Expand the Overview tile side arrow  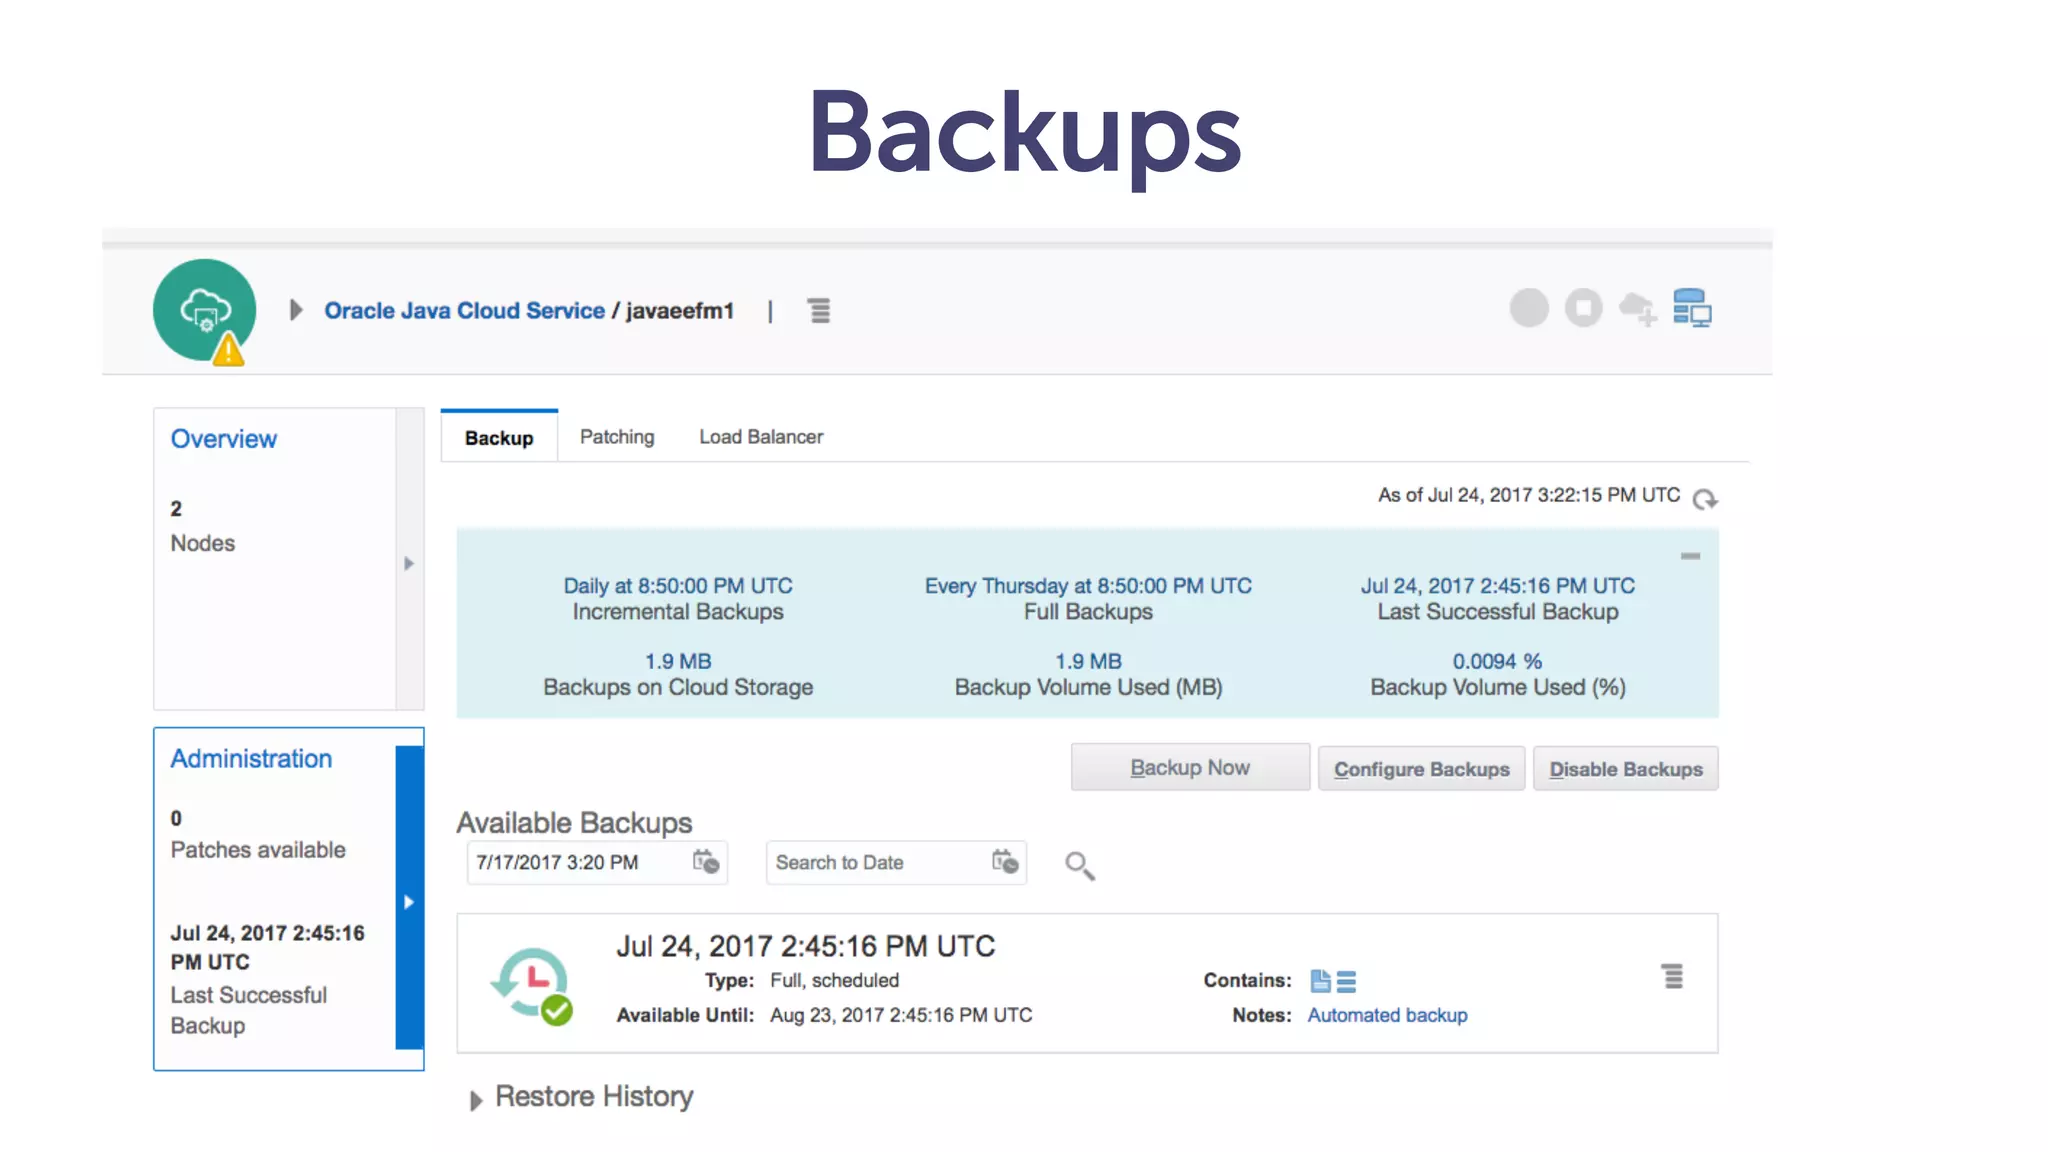[409, 563]
